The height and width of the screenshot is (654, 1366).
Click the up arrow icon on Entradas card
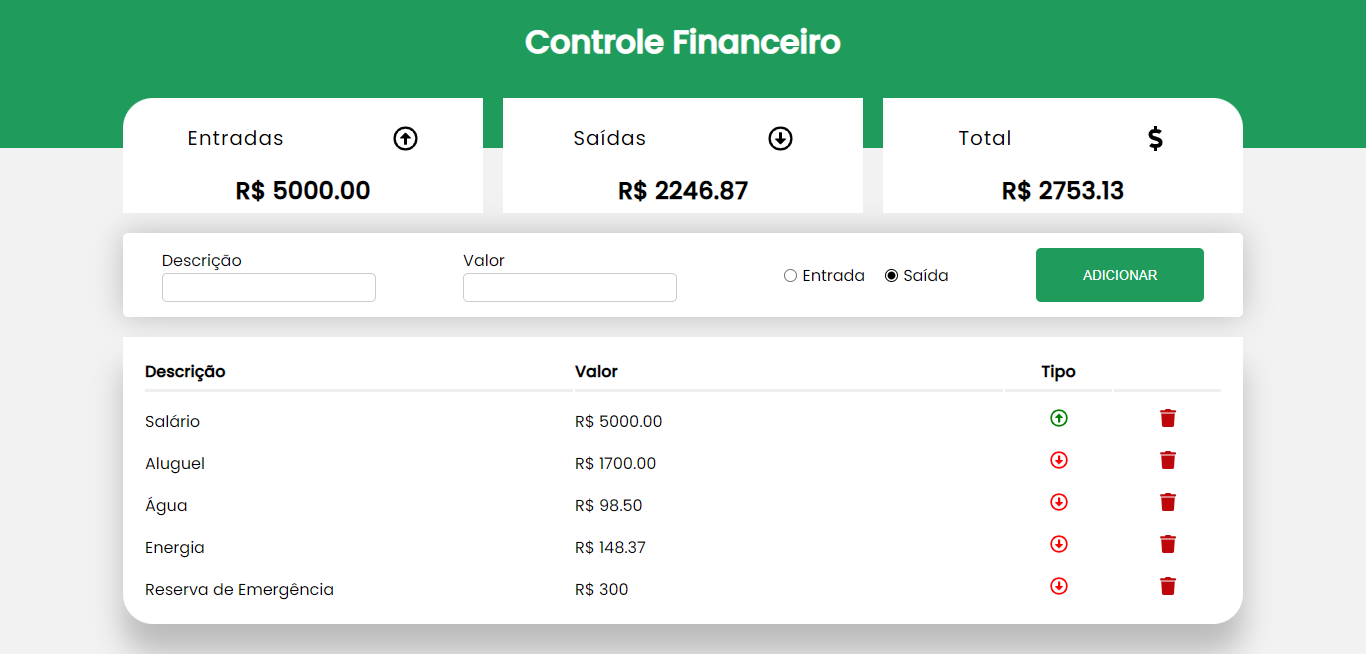pos(405,138)
